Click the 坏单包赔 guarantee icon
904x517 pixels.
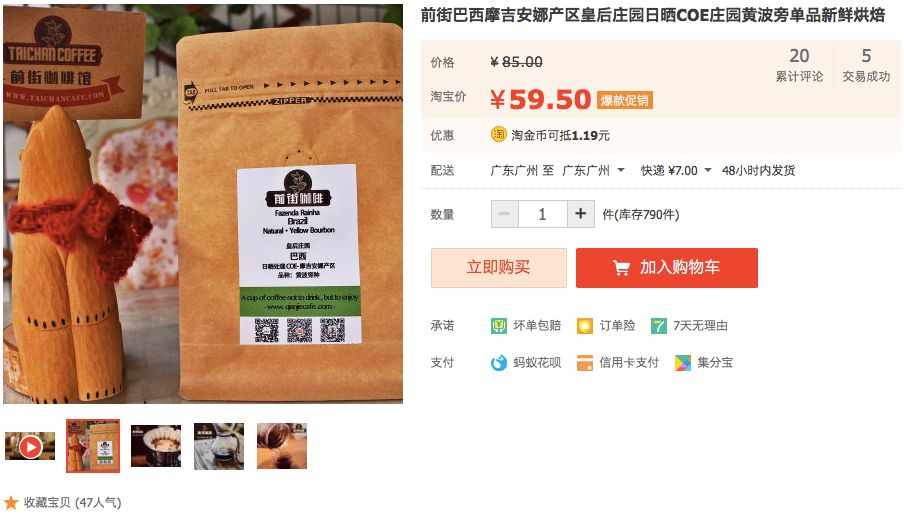click(x=498, y=326)
